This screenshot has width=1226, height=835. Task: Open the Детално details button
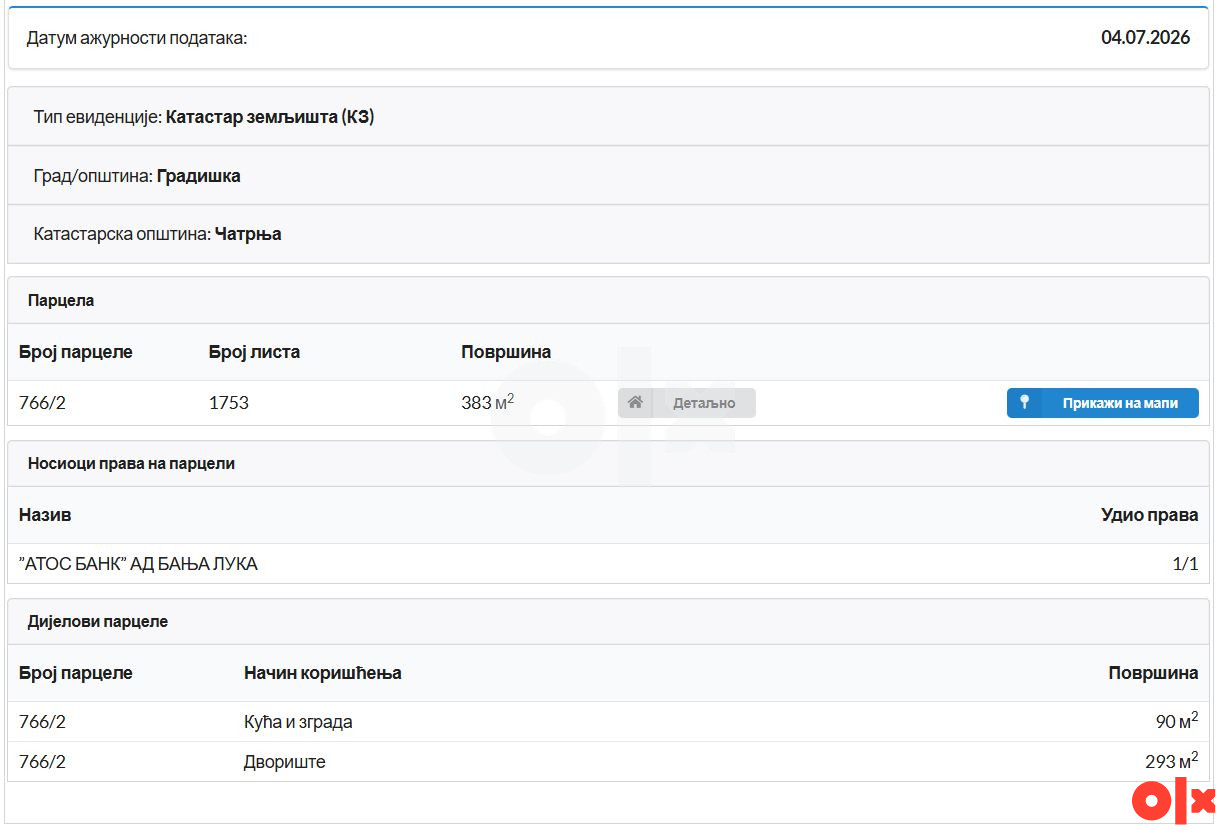[x=687, y=403]
